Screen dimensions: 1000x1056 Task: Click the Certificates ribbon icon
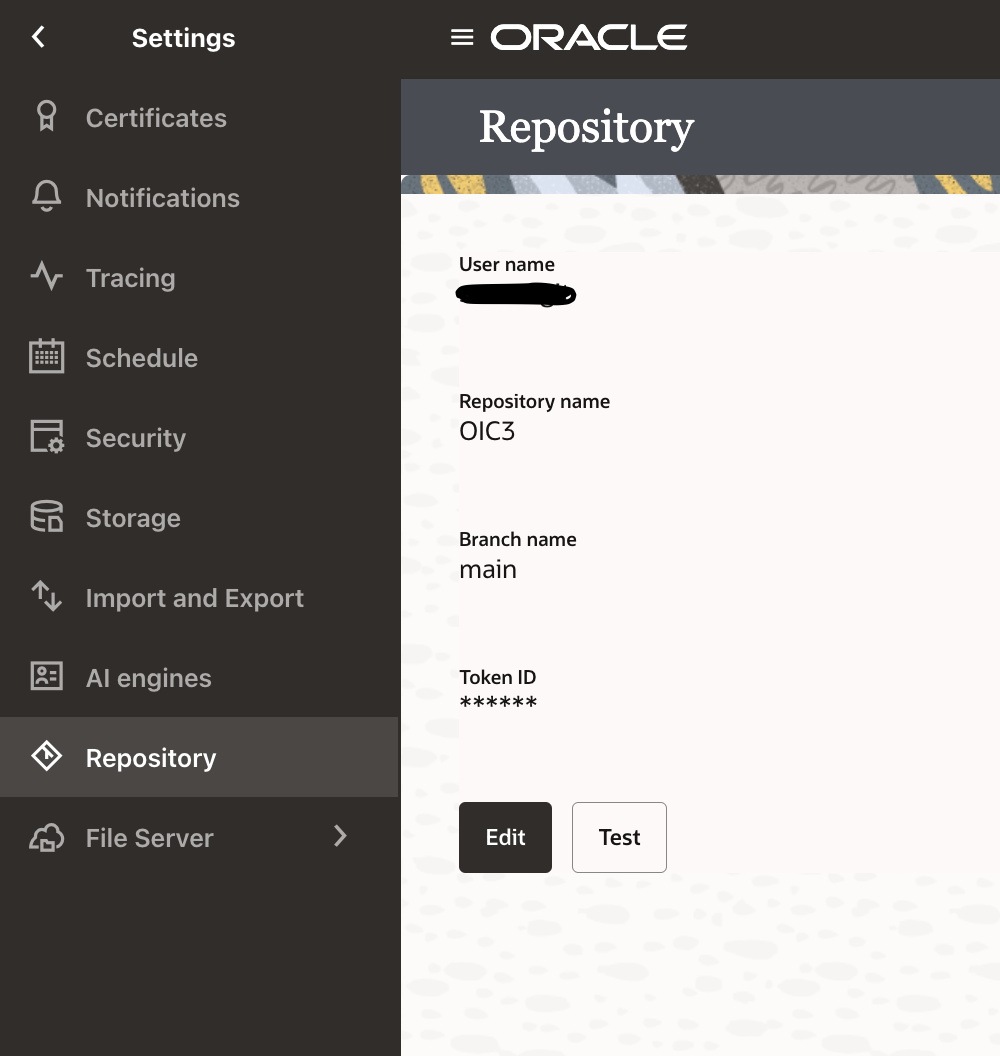(x=46, y=117)
